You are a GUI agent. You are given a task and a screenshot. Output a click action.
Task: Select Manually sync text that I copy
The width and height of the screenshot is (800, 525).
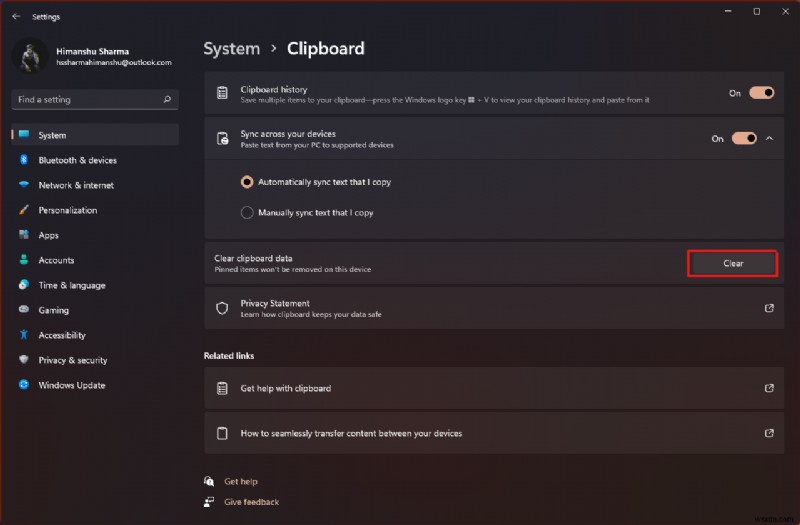[x=248, y=212]
